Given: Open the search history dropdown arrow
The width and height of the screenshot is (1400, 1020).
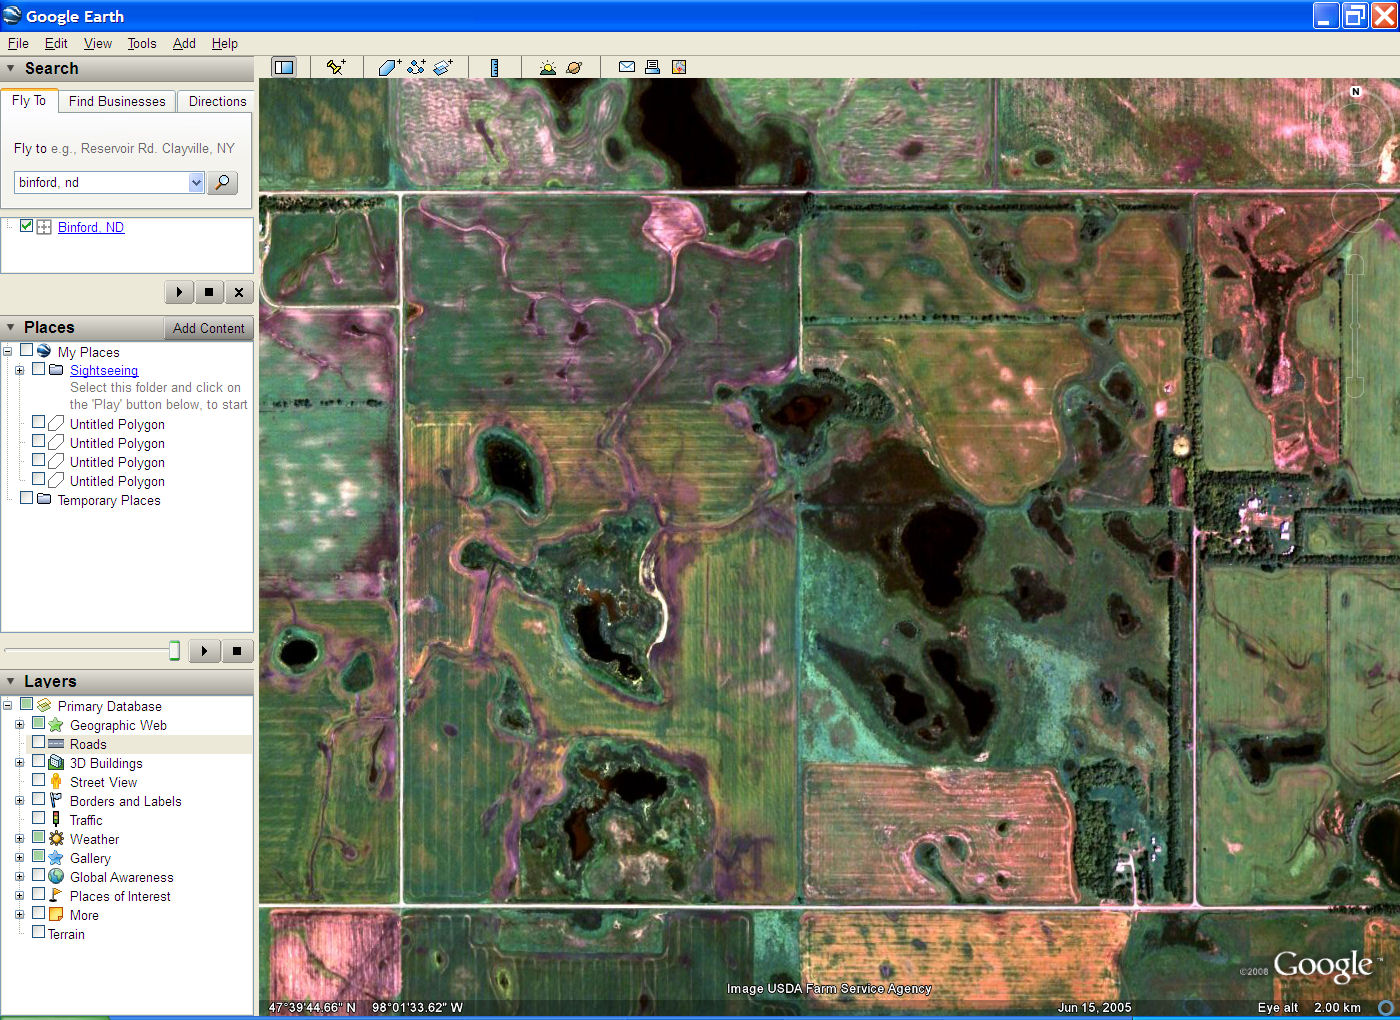Looking at the screenshot, I should [196, 182].
